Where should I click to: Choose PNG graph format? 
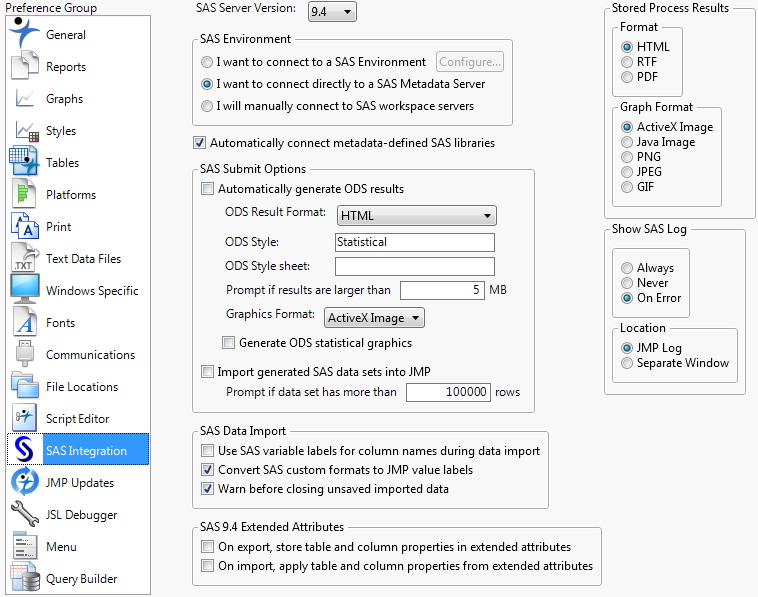pyautogui.click(x=627, y=157)
